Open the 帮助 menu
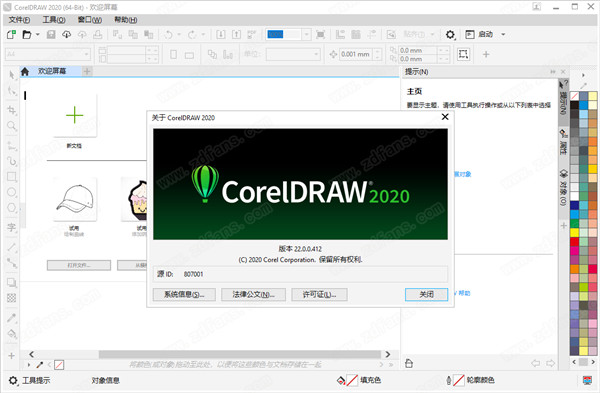 [126, 20]
